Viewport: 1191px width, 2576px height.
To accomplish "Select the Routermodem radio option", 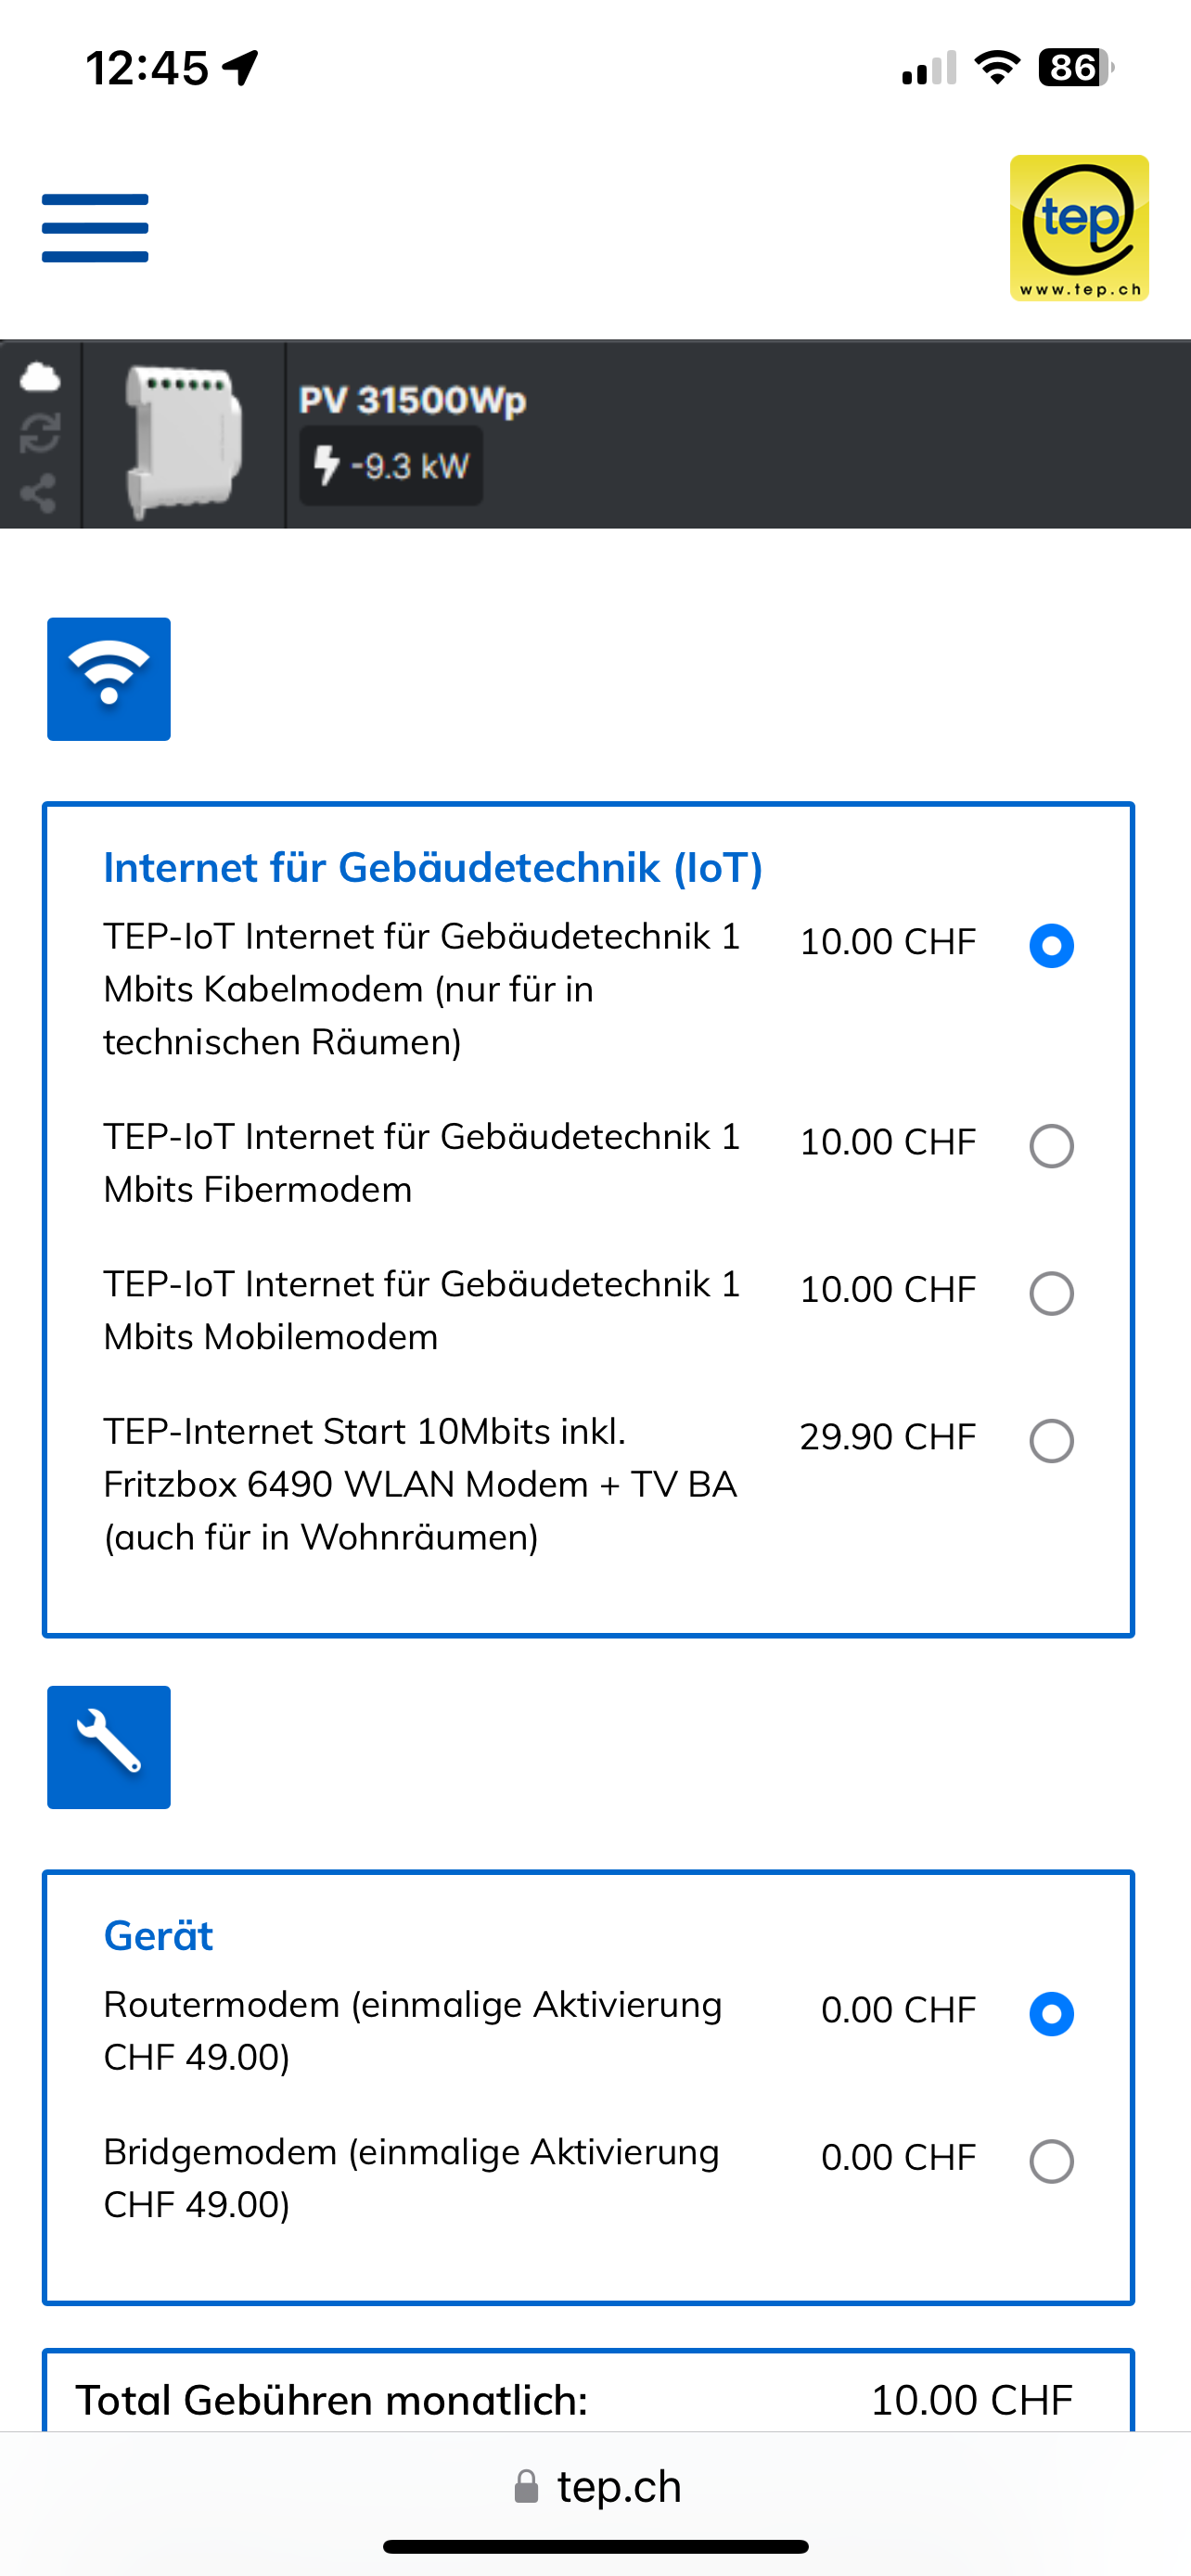I will click(1051, 2013).
